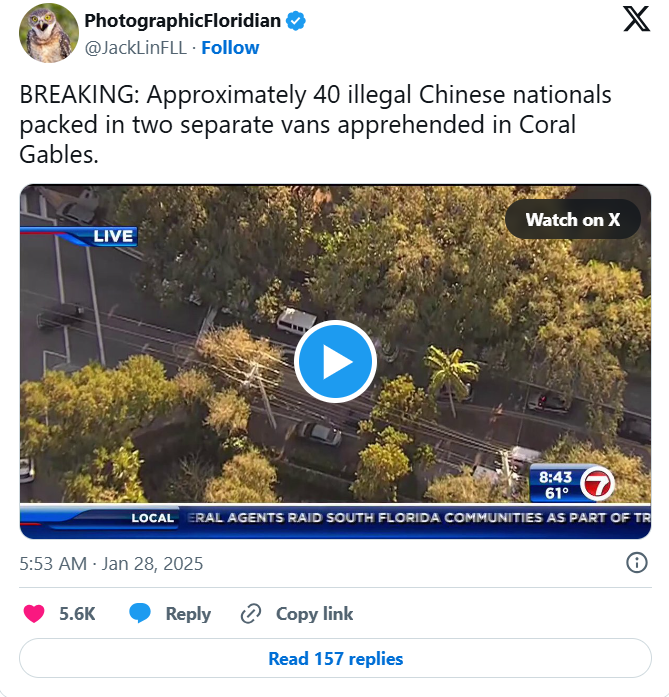Open the post info circle icon
669x697 pixels.
pos(637,563)
